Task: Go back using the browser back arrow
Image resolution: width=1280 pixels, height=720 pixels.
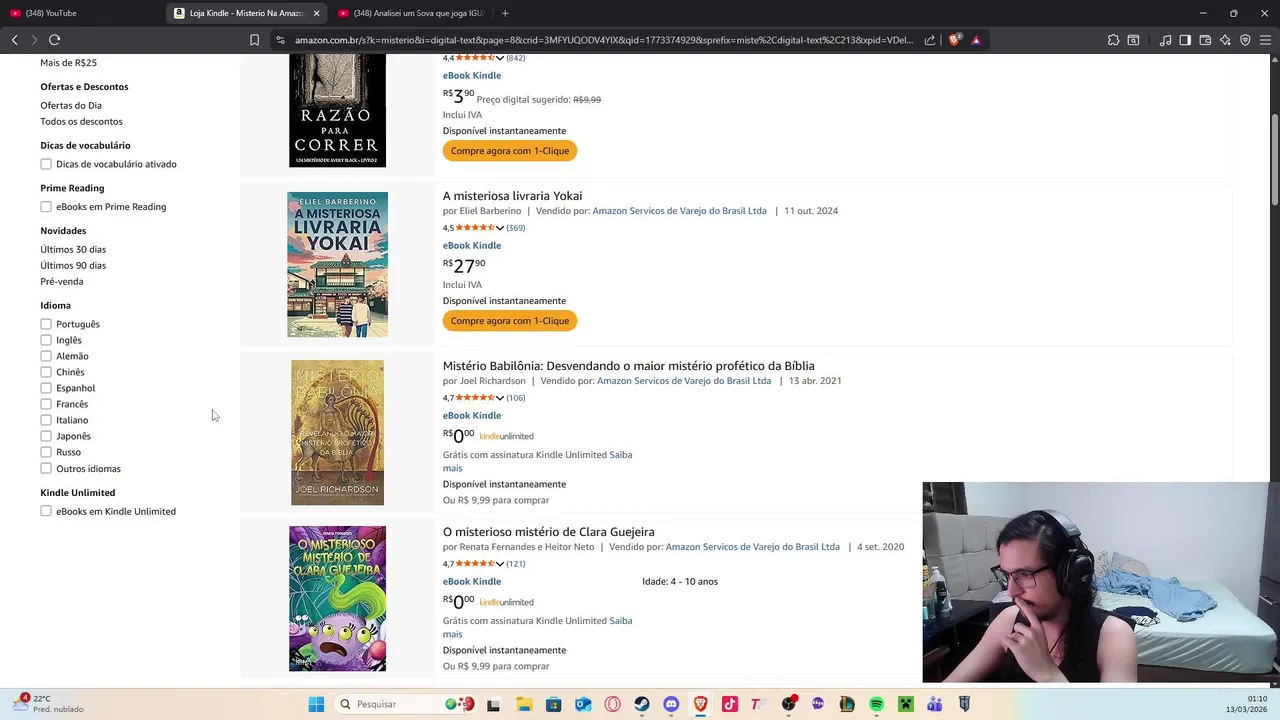Action: click(14, 40)
